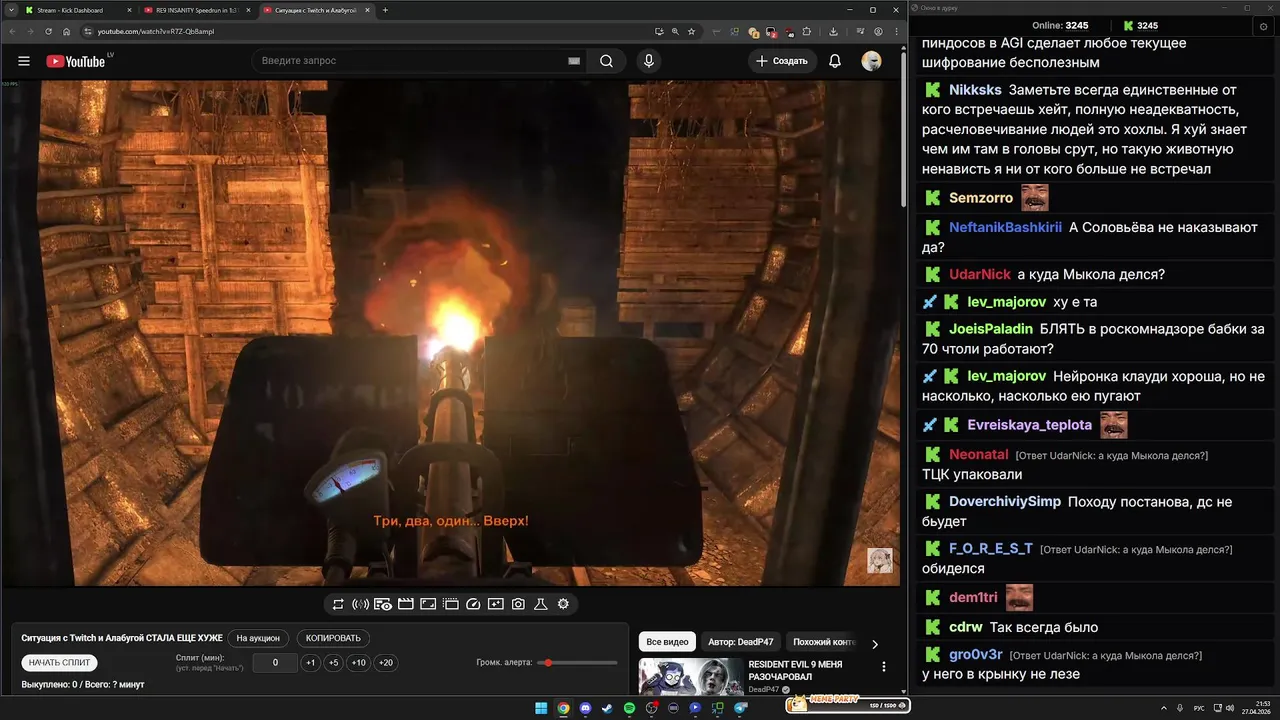Start voice search with the microphone icon
1280x720 pixels.
[x=649, y=61]
